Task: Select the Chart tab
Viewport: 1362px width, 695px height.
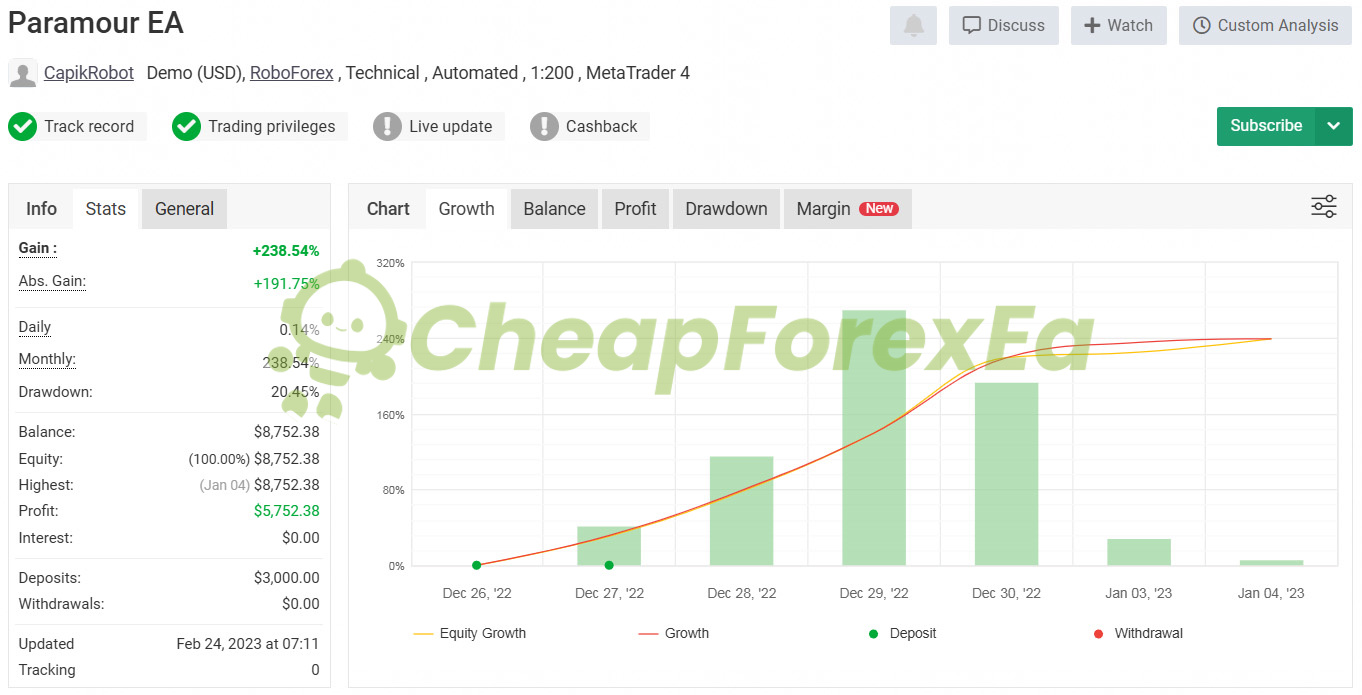Action: pyautogui.click(x=388, y=209)
